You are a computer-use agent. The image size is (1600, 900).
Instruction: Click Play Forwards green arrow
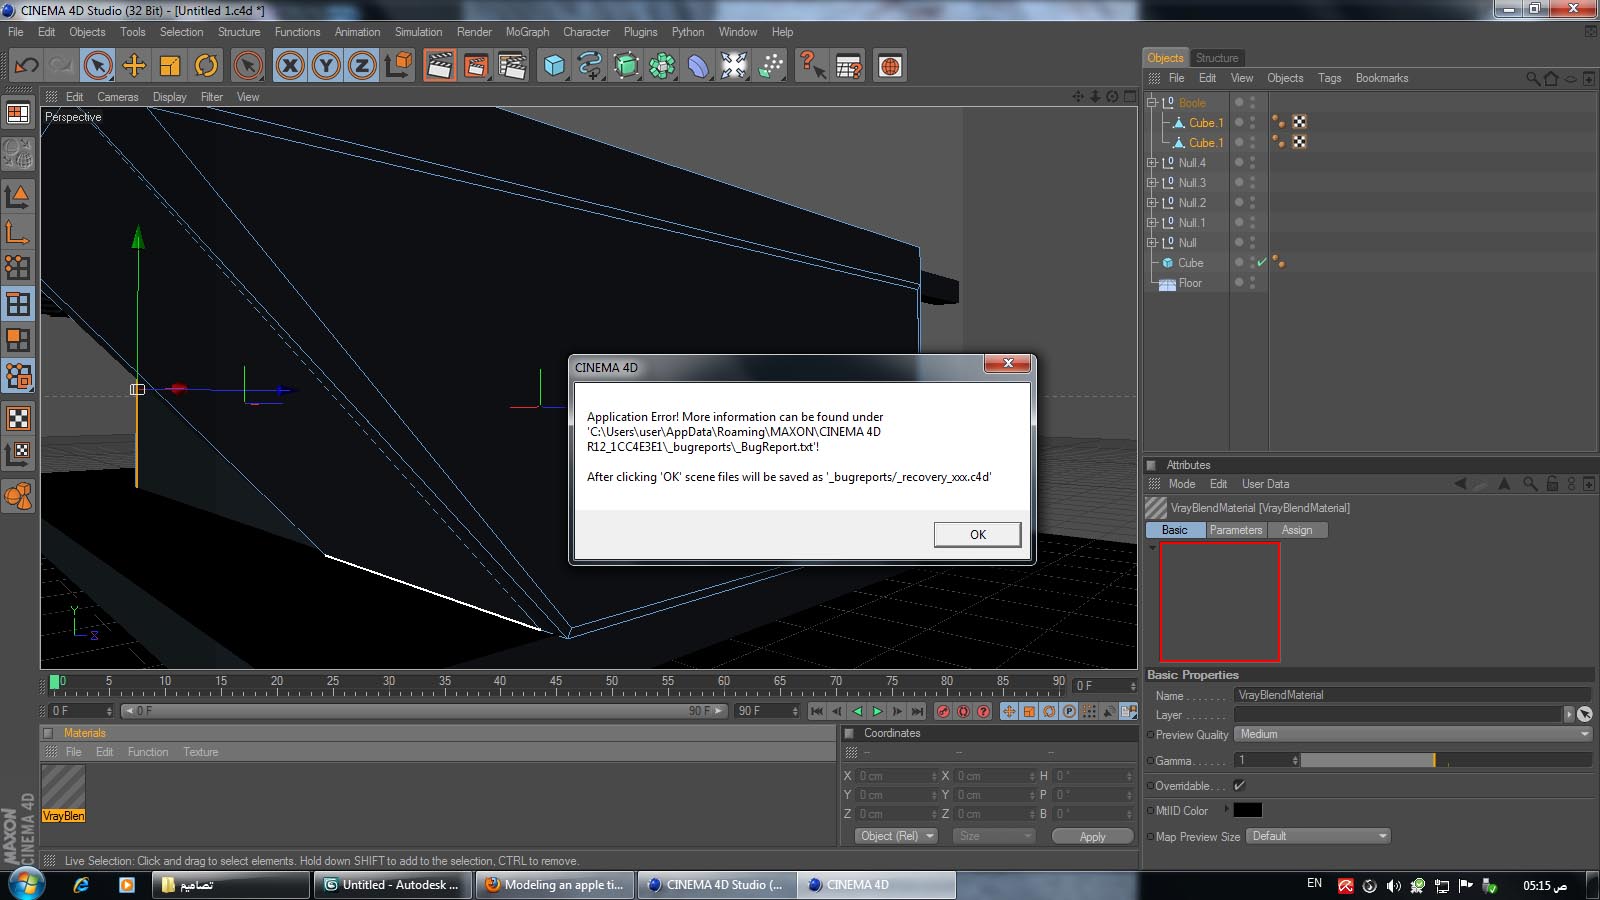[877, 711]
